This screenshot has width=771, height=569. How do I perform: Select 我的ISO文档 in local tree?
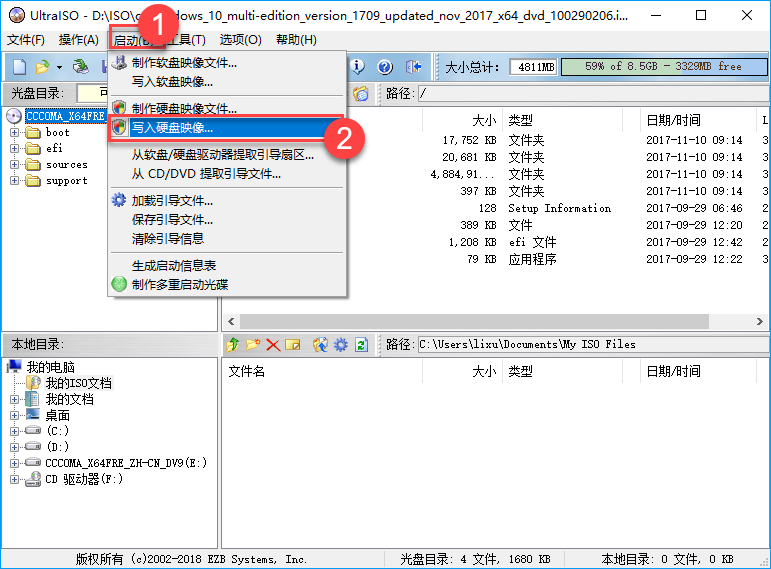click(x=79, y=383)
